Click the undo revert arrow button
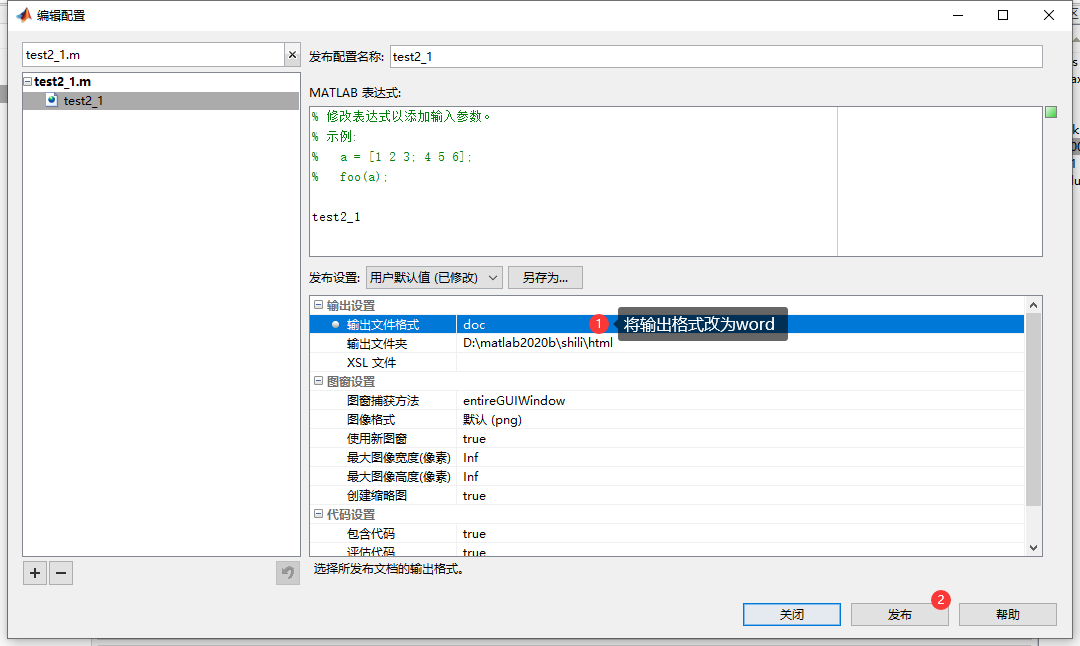The width and height of the screenshot is (1080, 646). (288, 573)
